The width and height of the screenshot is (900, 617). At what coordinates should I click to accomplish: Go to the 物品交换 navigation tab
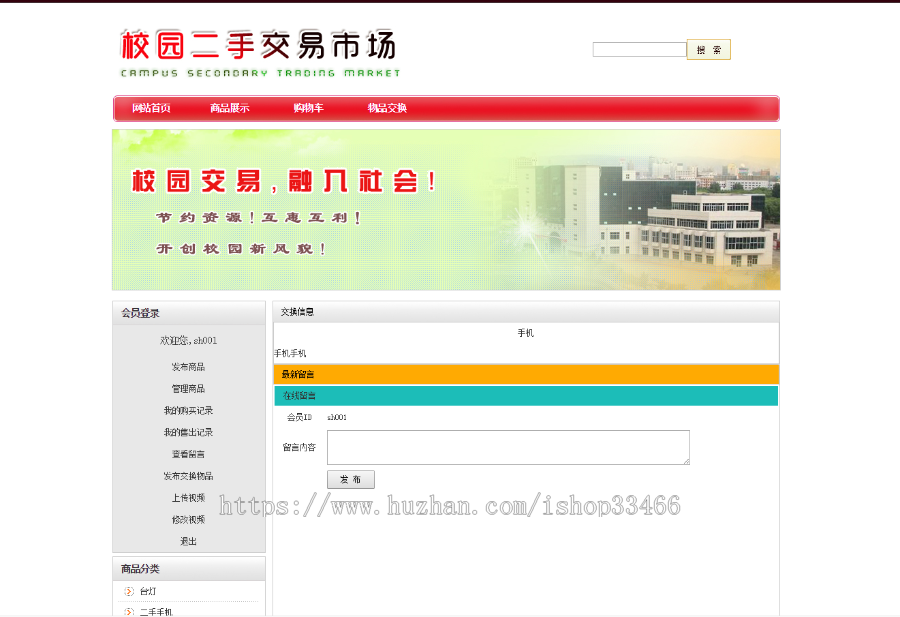coord(385,108)
